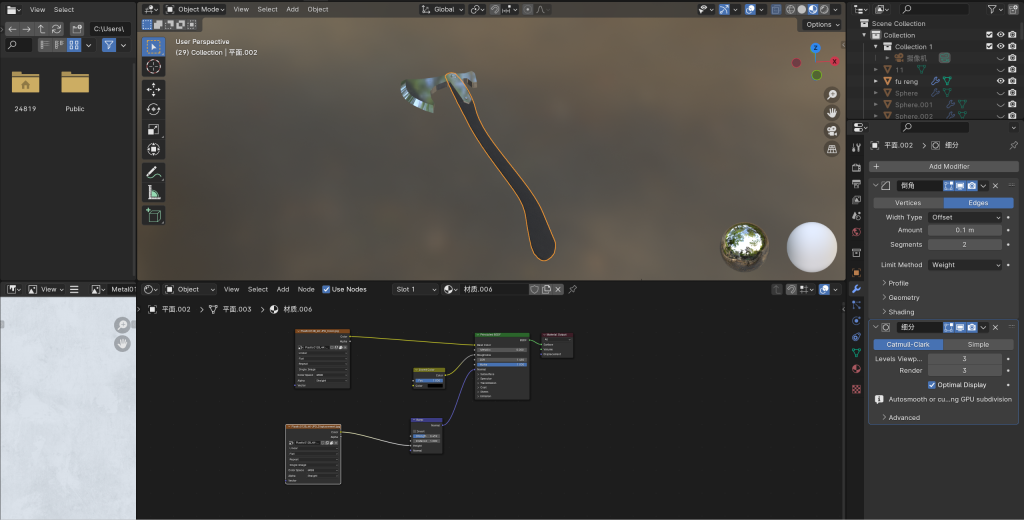Expand the Geometry section of bevel modifier
This screenshot has width=1024, height=520.
pos(900,297)
